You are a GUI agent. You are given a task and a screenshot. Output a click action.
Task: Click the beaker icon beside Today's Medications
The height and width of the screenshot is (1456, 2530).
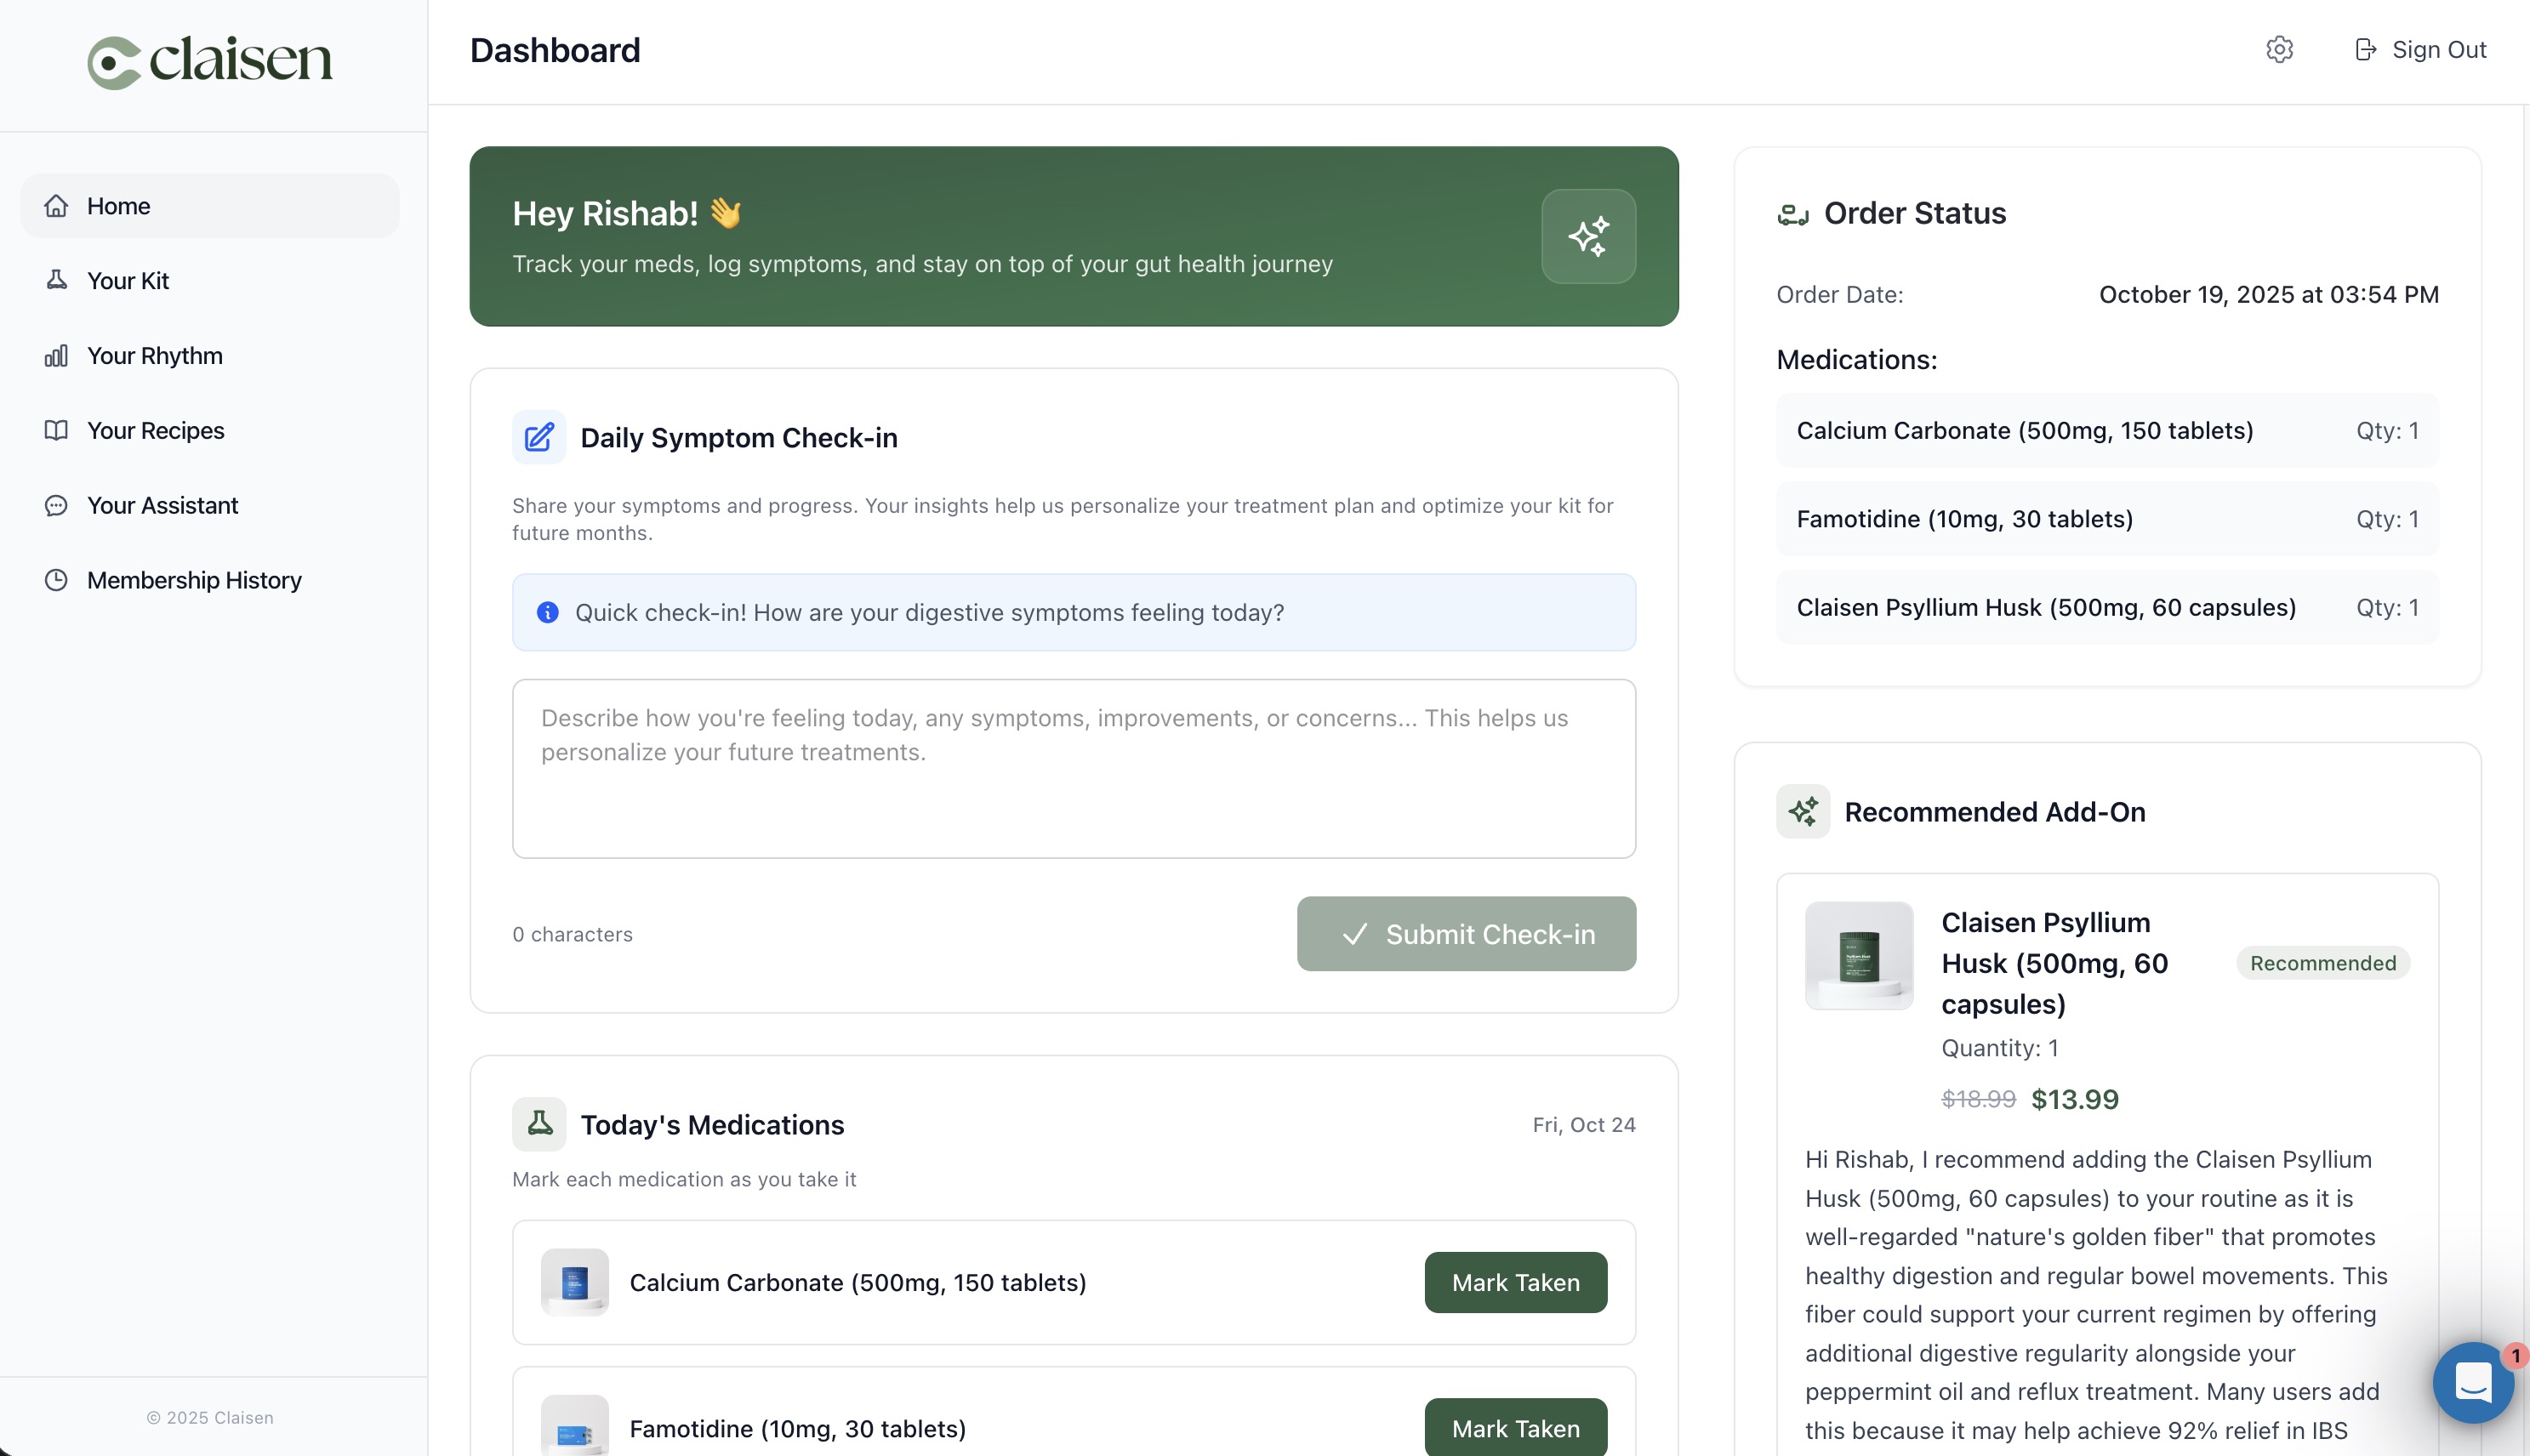(x=539, y=1123)
